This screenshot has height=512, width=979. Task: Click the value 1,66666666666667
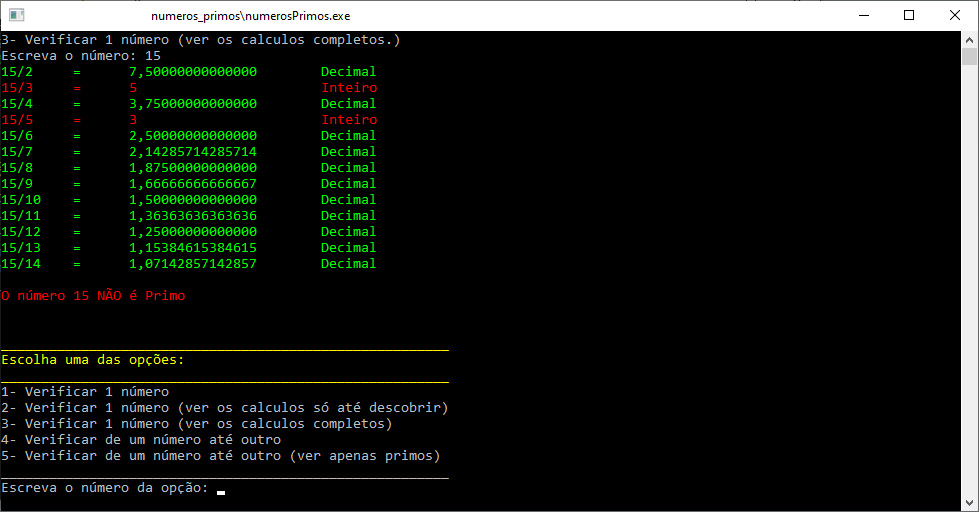coord(193,184)
